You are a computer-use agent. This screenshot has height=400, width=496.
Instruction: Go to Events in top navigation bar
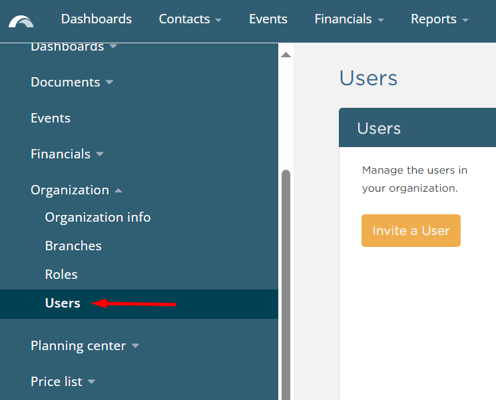point(268,19)
